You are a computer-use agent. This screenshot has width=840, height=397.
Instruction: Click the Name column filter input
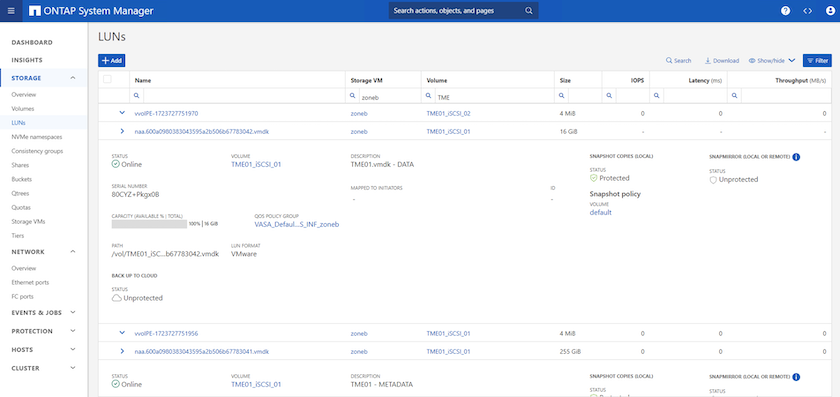pos(243,95)
